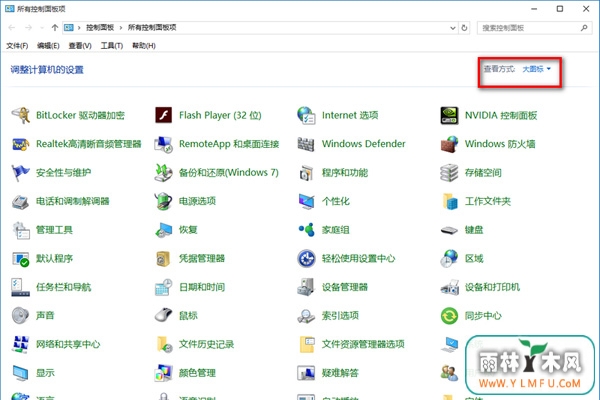Open the Realtek高清晰音频管理器 icon
This screenshot has height=400, width=600.
[x=20, y=144]
